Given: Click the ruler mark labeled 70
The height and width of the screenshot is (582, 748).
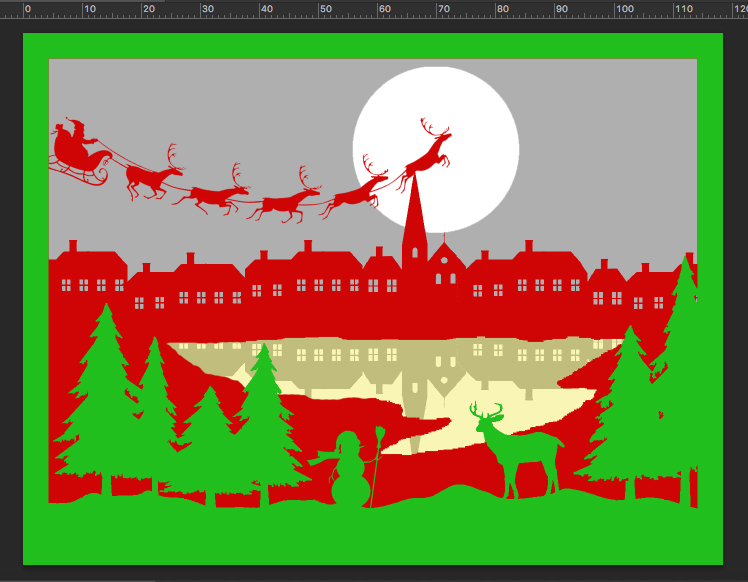Looking at the screenshot, I should [444, 9].
